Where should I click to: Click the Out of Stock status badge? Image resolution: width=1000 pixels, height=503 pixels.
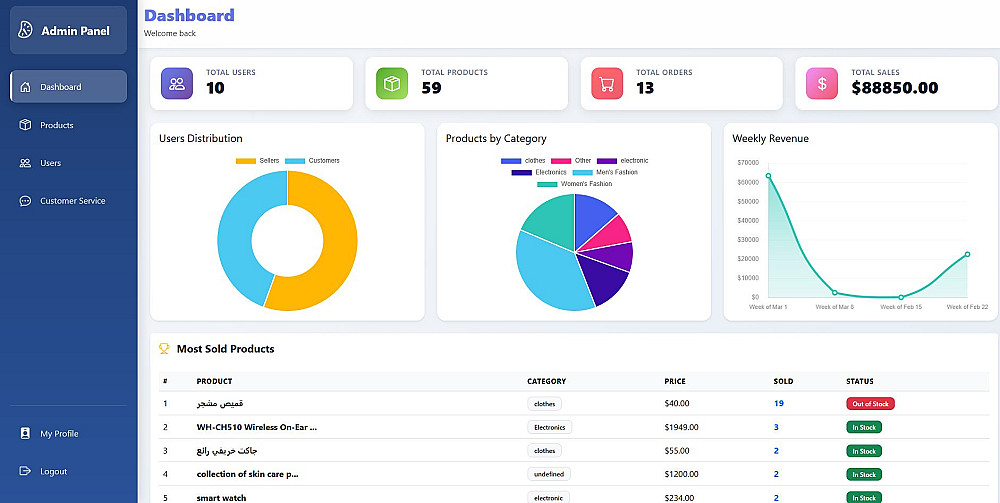[x=871, y=404]
